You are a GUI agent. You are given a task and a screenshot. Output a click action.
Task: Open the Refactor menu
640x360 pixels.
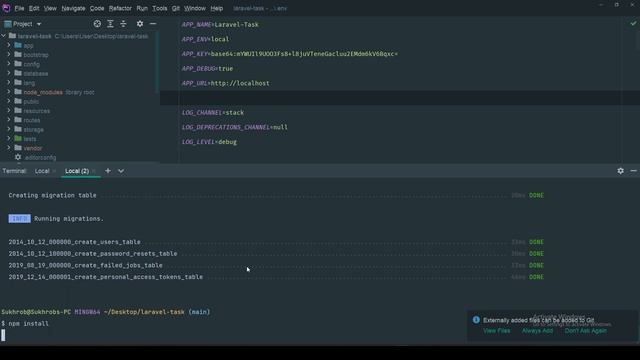point(120,8)
